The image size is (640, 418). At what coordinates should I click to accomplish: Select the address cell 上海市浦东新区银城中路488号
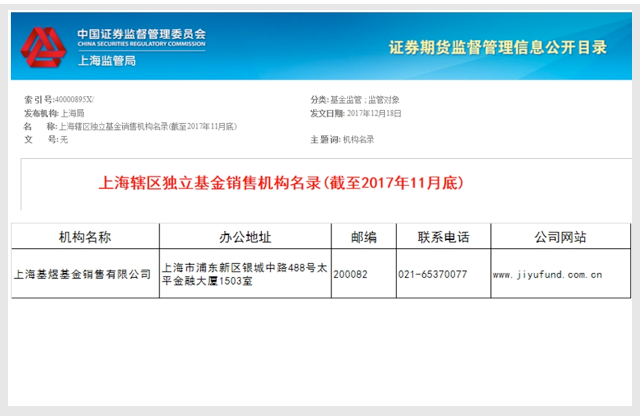pos(245,273)
